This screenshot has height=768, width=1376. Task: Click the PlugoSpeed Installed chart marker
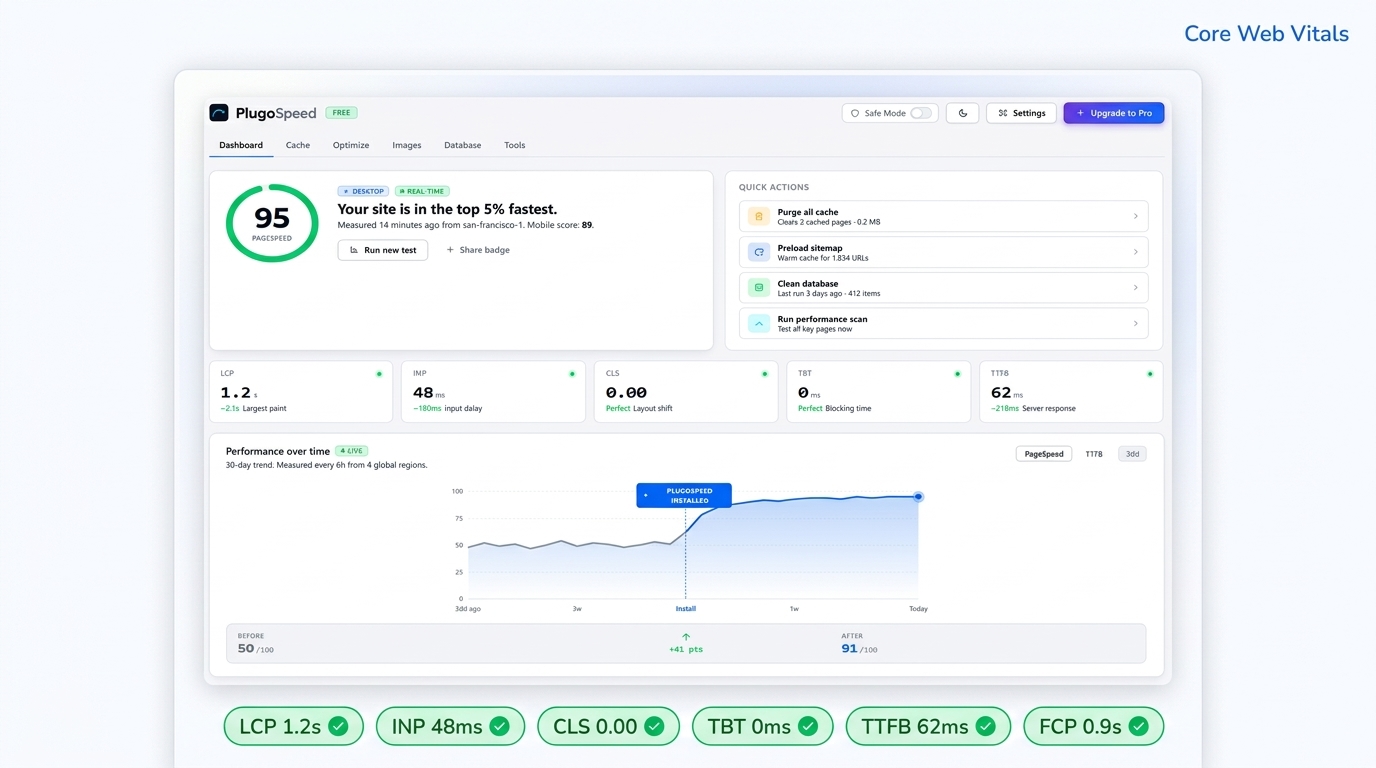pos(684,495)
